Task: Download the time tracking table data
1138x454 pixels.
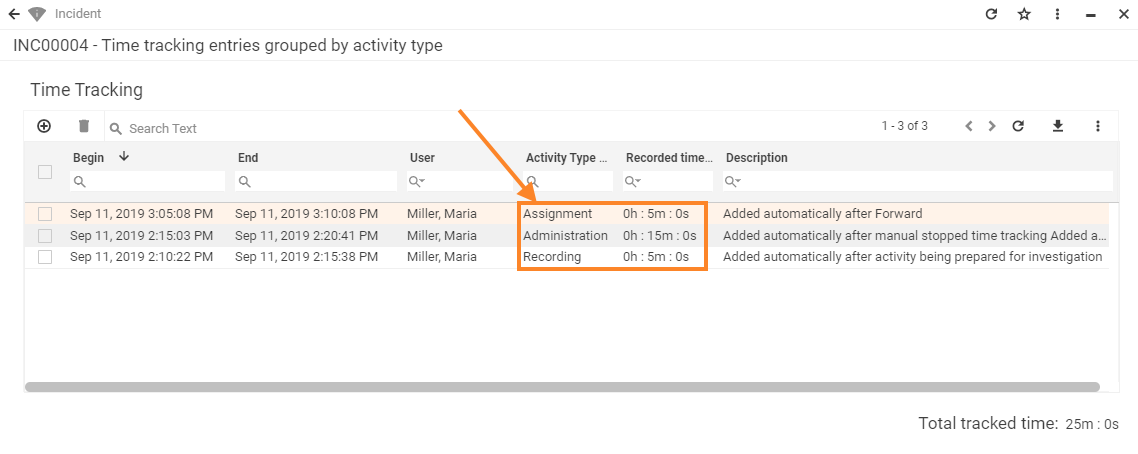Action: [x=1058, y=126]
